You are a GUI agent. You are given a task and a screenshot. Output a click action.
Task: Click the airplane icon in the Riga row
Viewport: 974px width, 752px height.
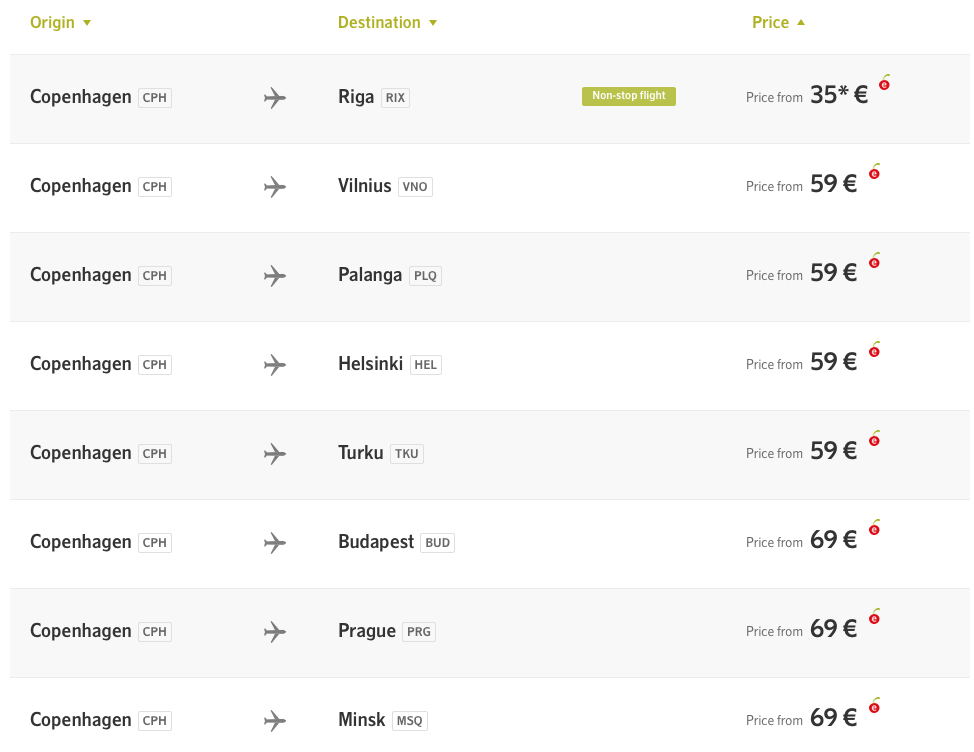275,98
